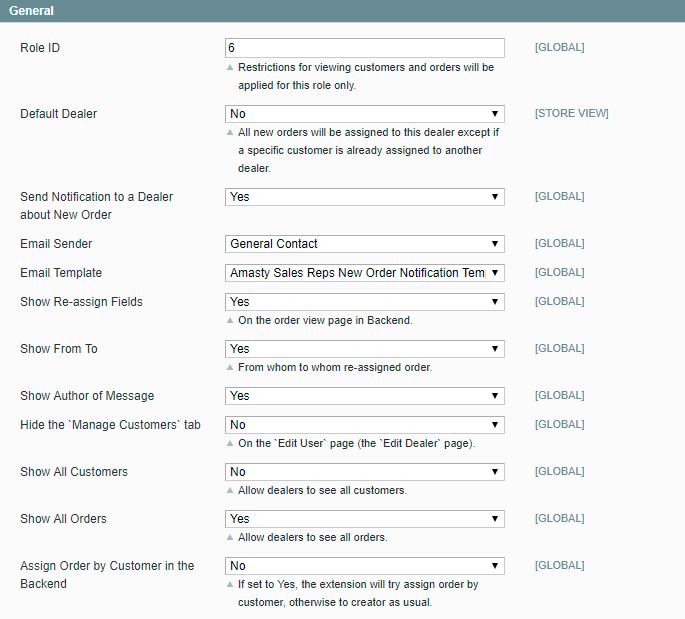
Task: Open the Show Re-assign Fields dropdown
Action: [364, 302]
